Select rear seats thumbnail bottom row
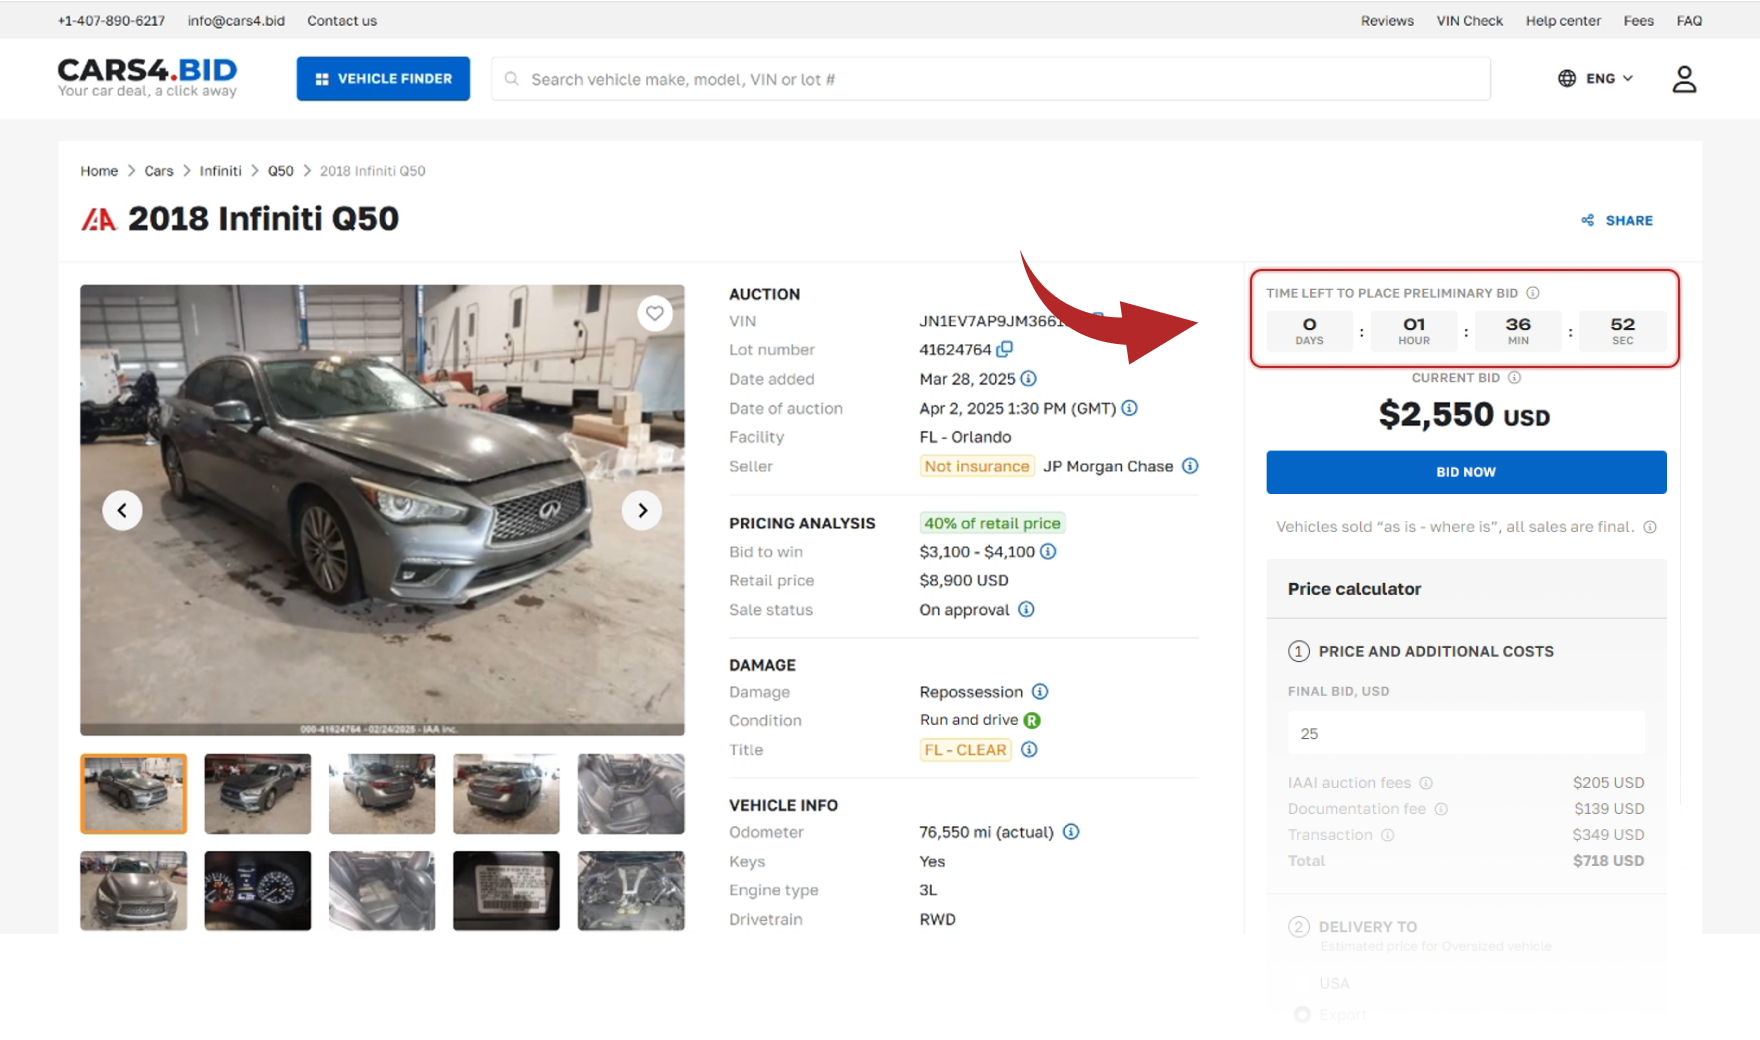Viewport: 1760px width, 1040px height. point(382,891)
